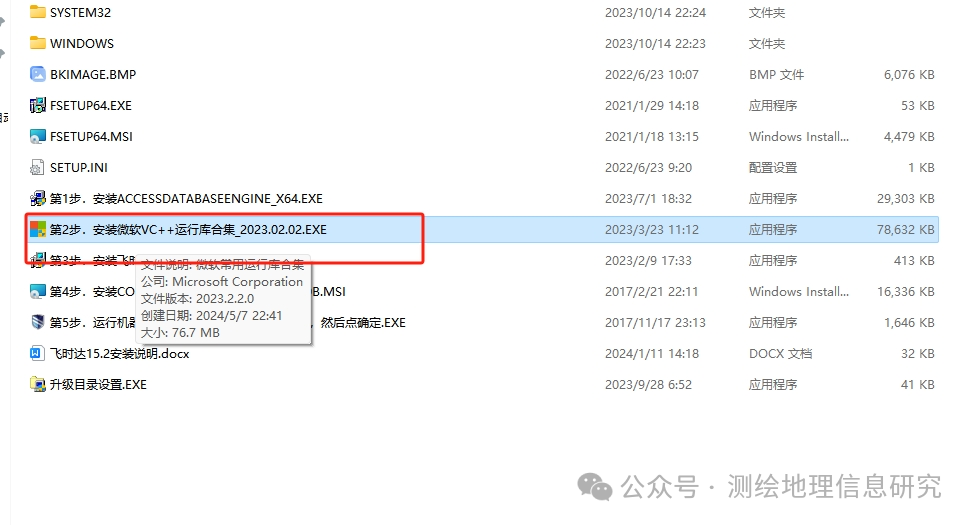
Task: Click the 6,076 KB size value
Action: pos(909,74)
